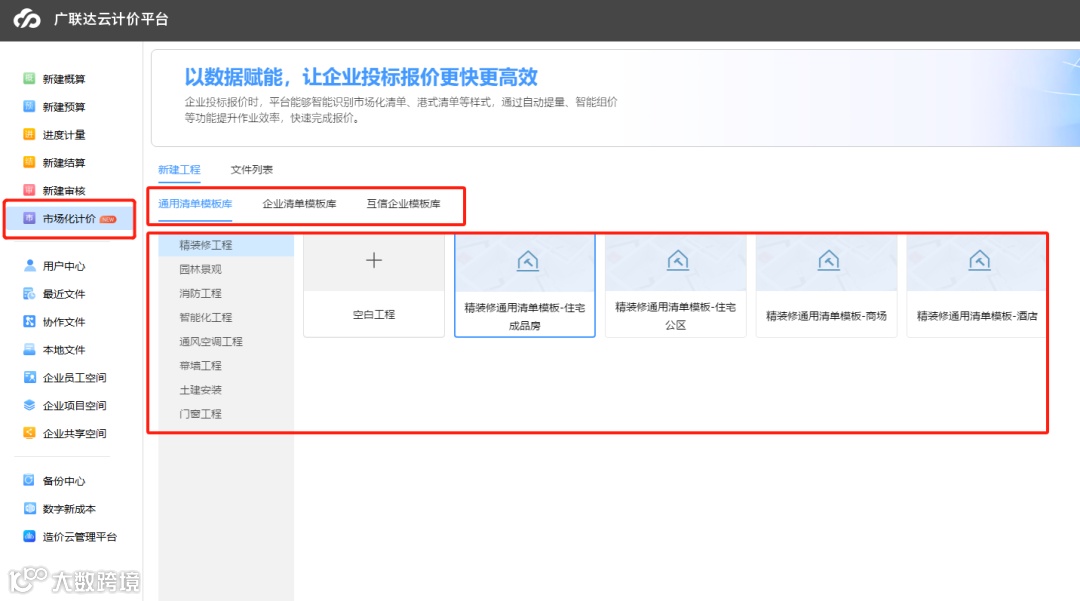Click 精装修通用清单模板-住宅公区 title

[675, 316]
